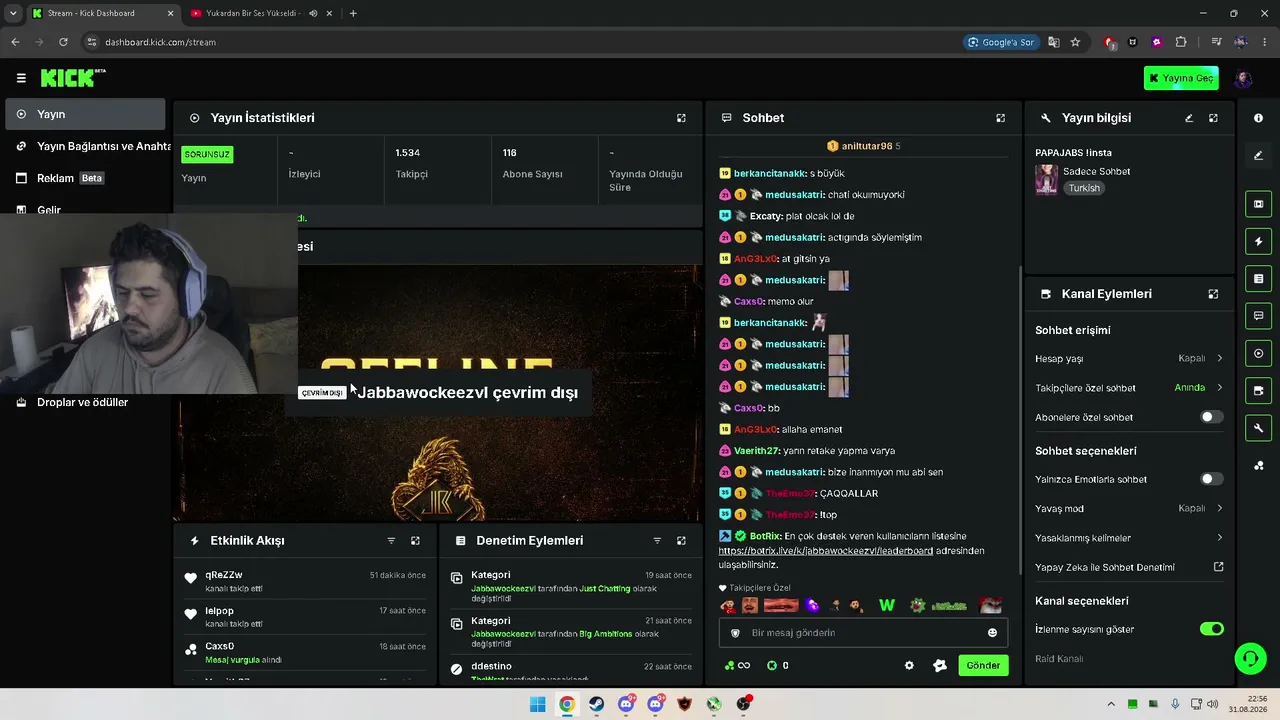Open the Yayın sidebar item

pos(85,114)
